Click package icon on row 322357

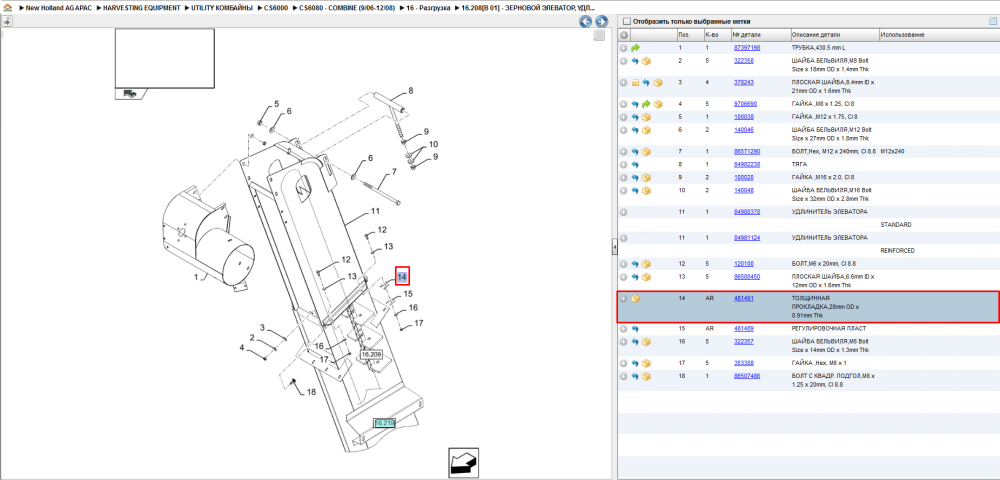pos(646,342)
